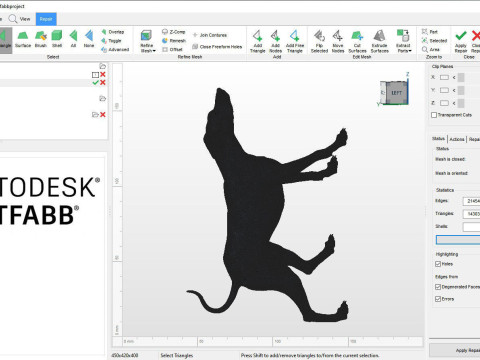Switch to the View ribbon tab
Screen dimensions: 480x360
(x=20, y=19)
